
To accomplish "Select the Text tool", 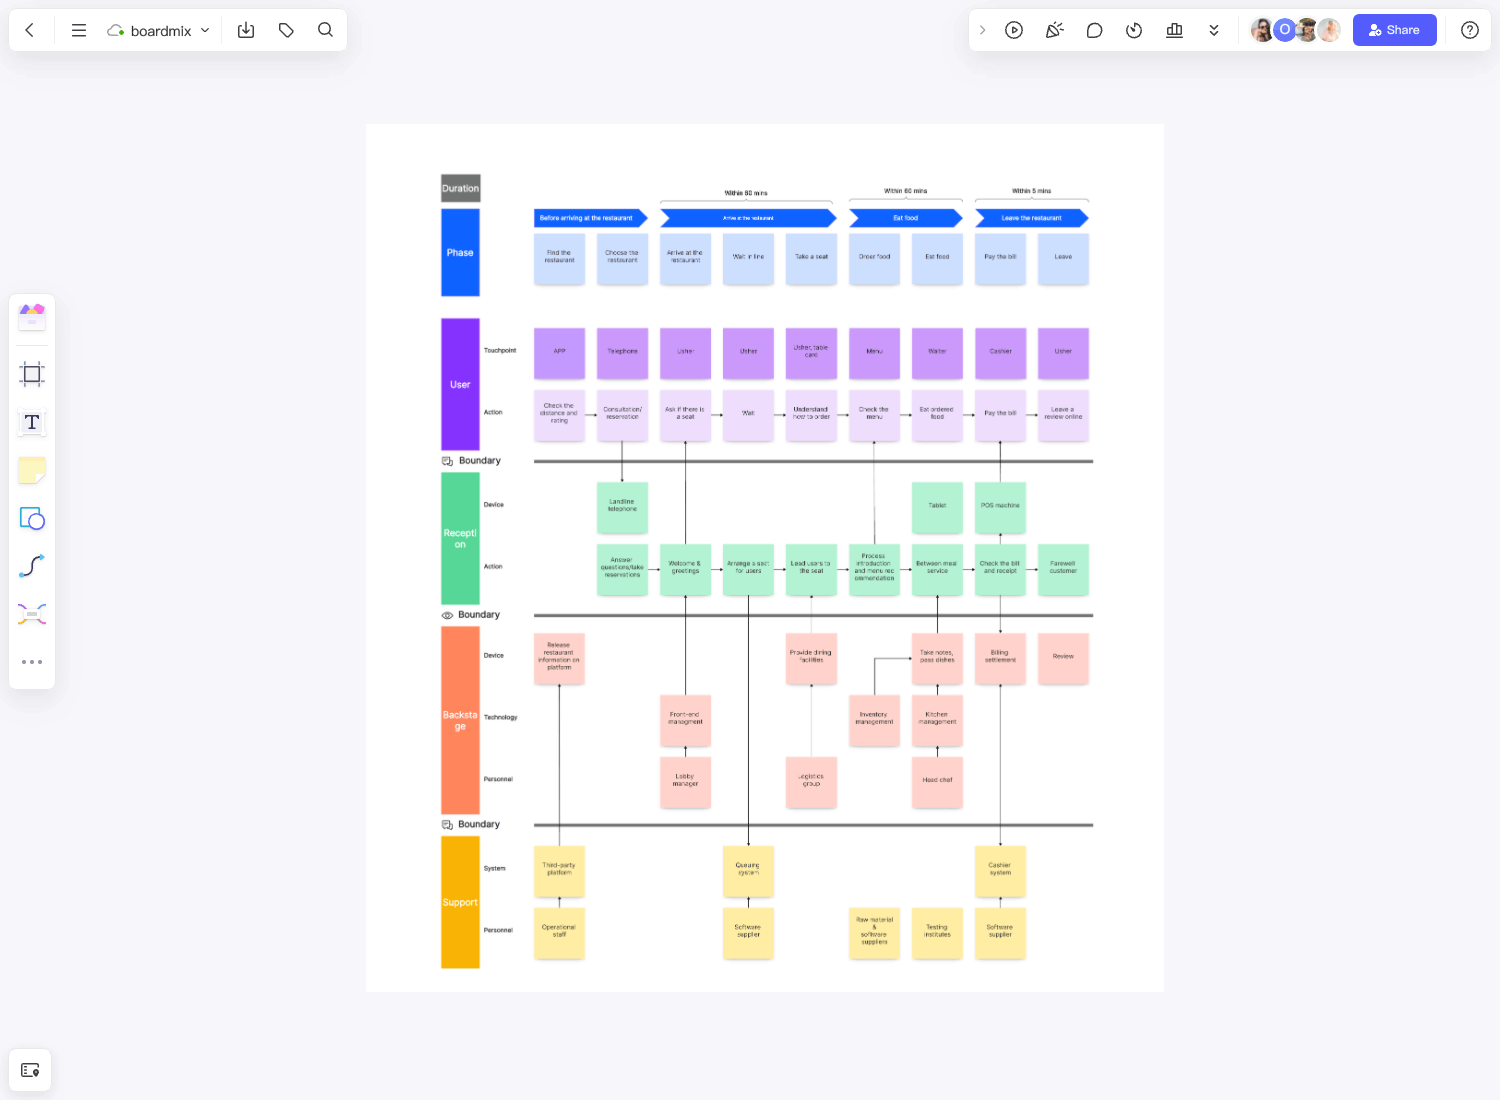I will click(x=32, y=422).
